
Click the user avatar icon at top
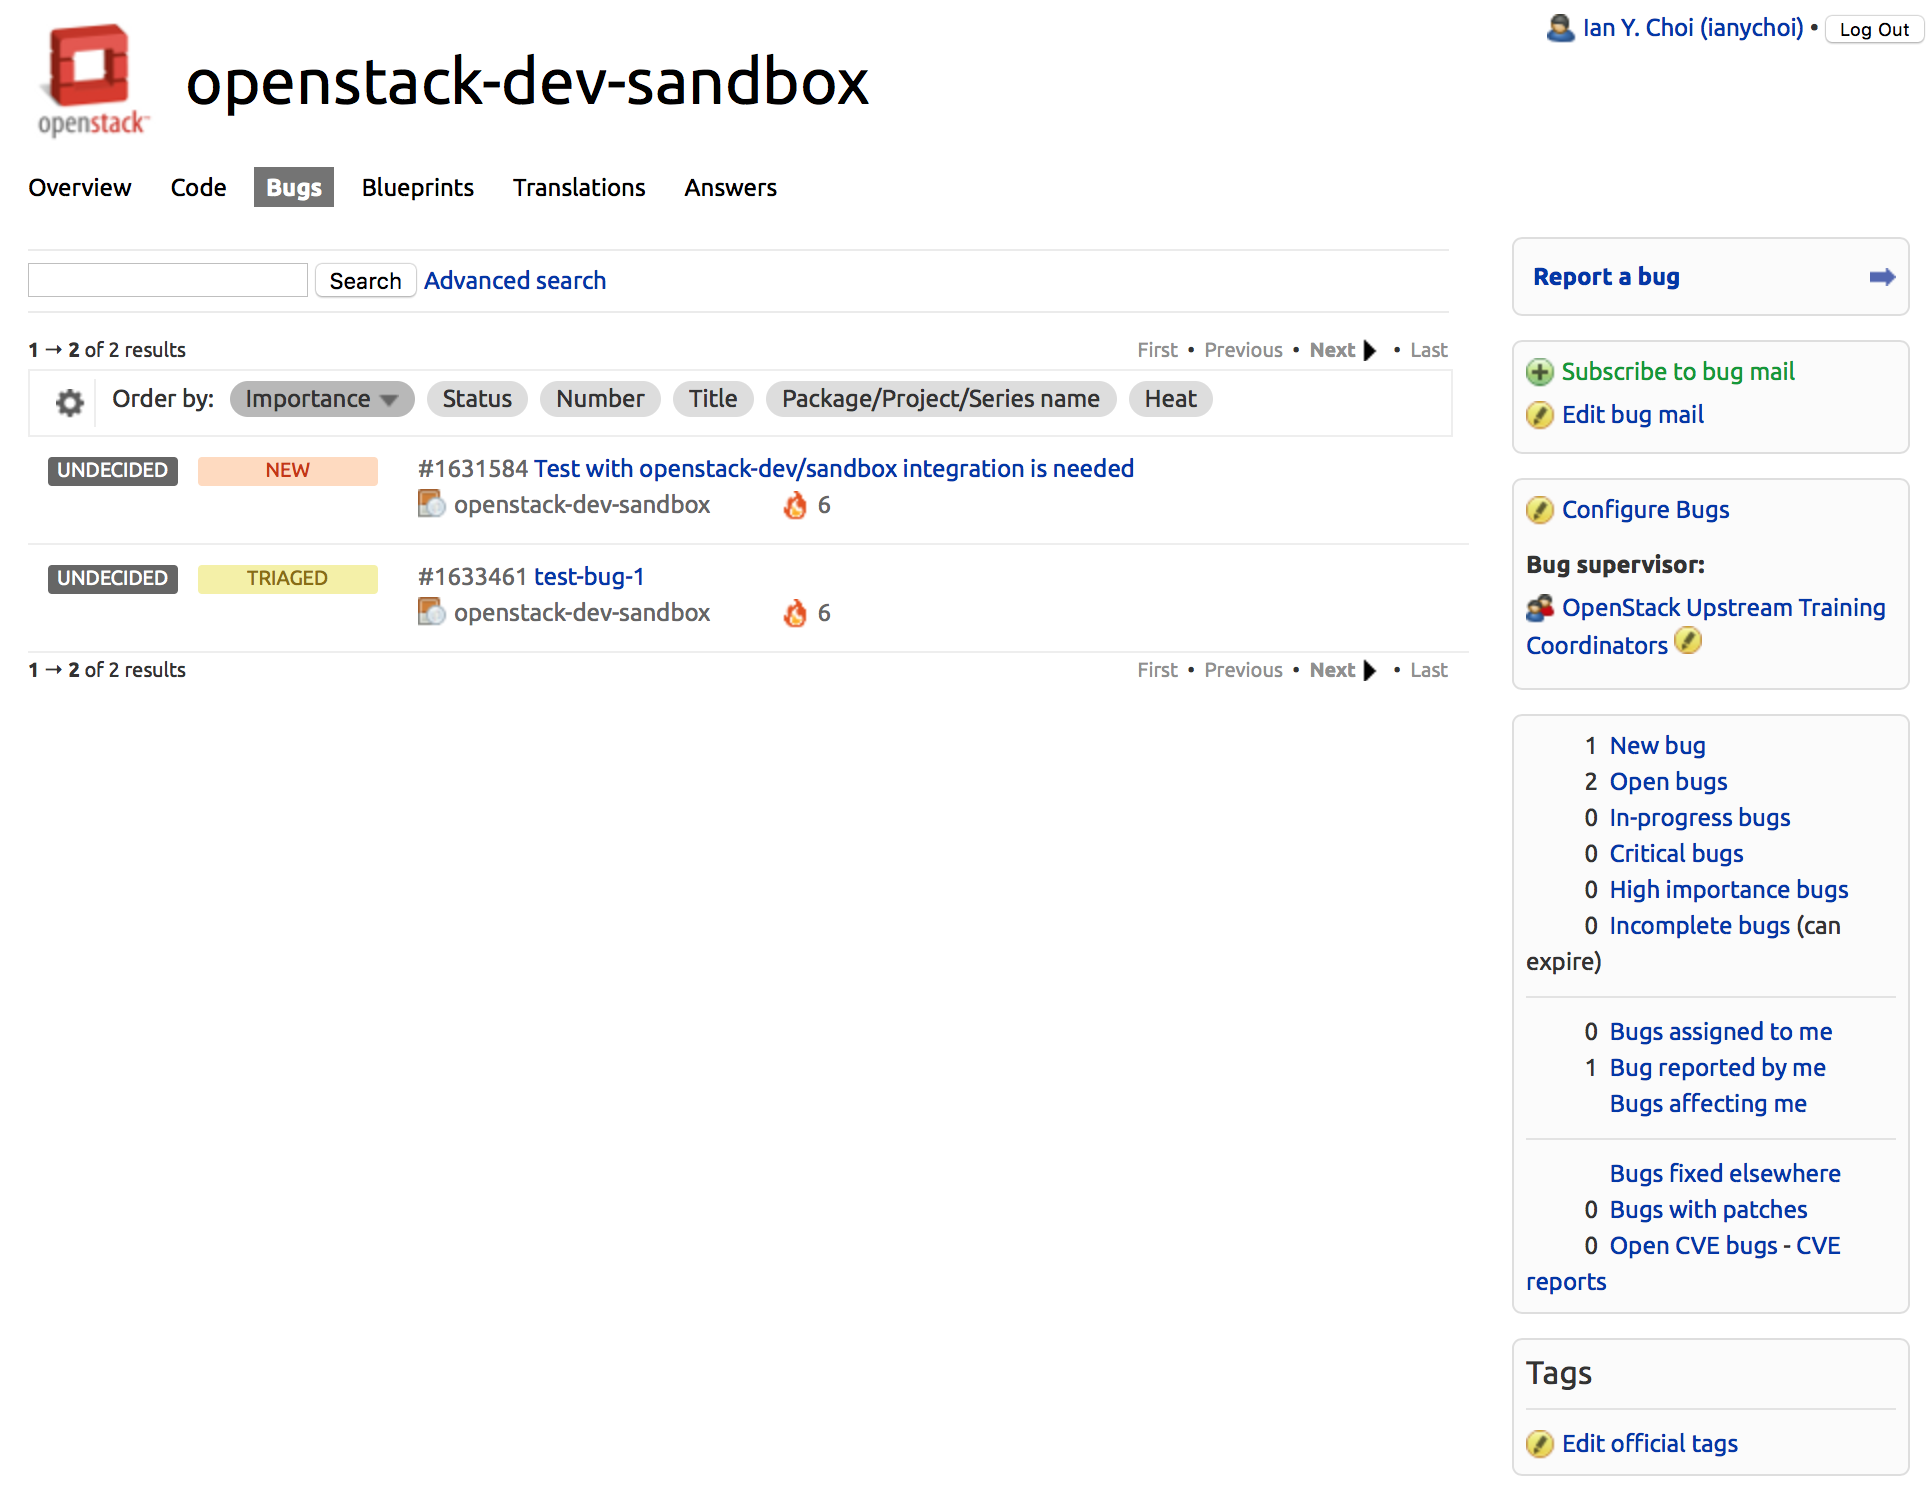(x=1559, y=28)
